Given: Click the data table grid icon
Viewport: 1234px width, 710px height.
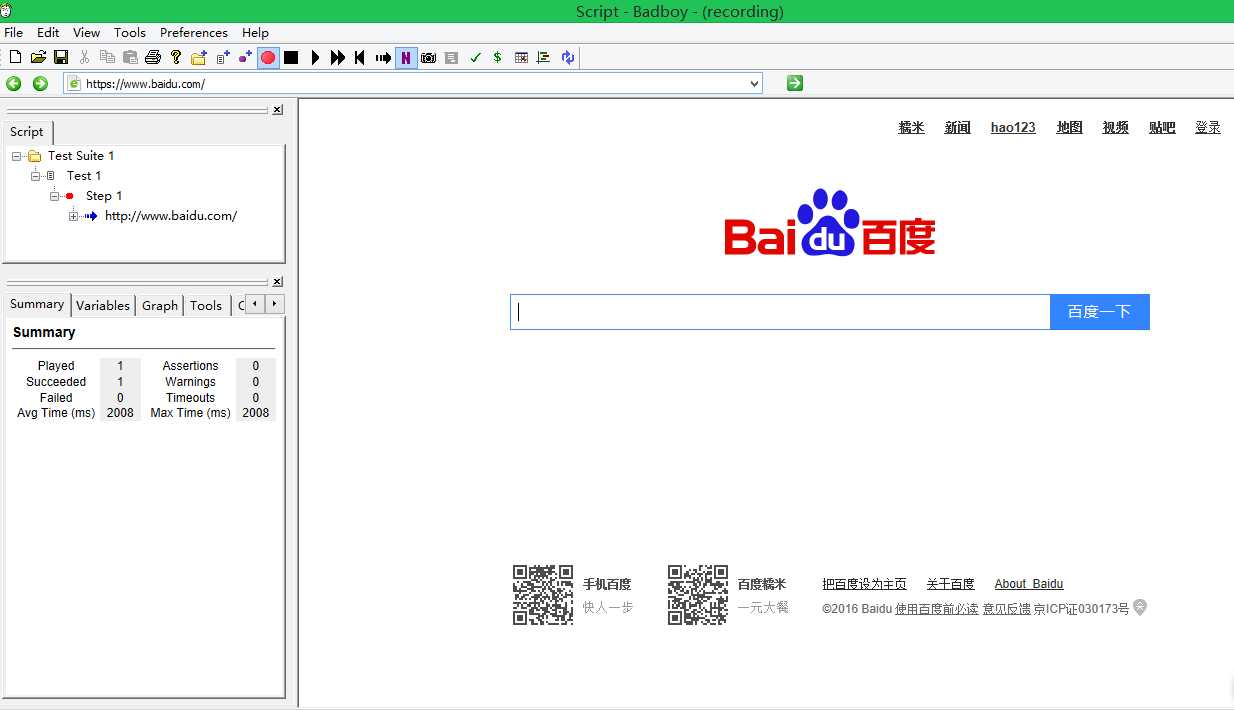Looking at the screenshot, I should coord(521,58).
